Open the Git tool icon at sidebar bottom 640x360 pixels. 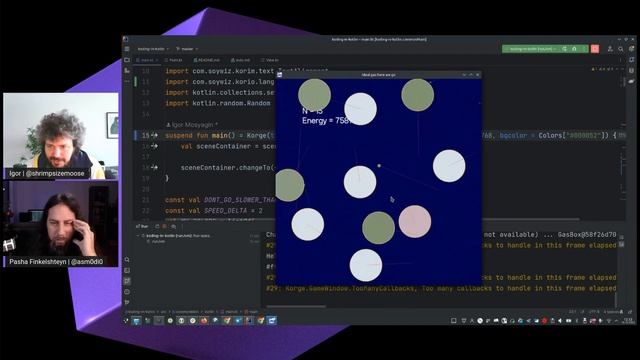pyautogui.click(x=127, y=302)
